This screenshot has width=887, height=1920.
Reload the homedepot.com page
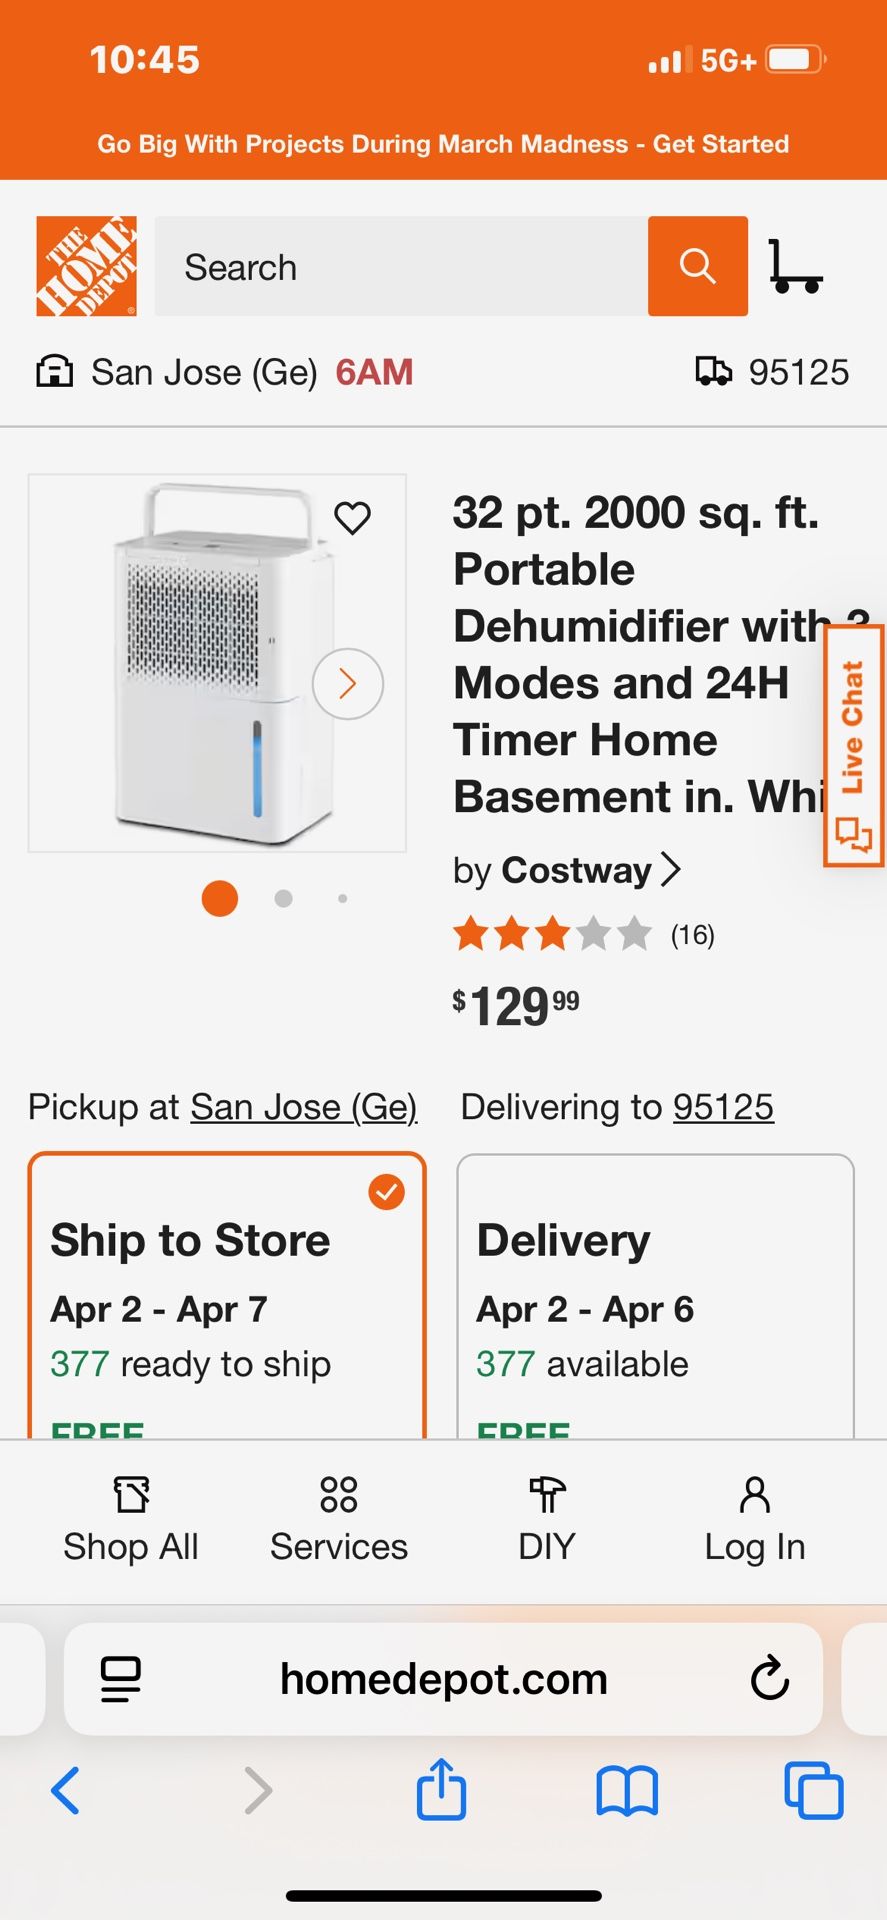pyautogui.click(x=769, y=1679)
